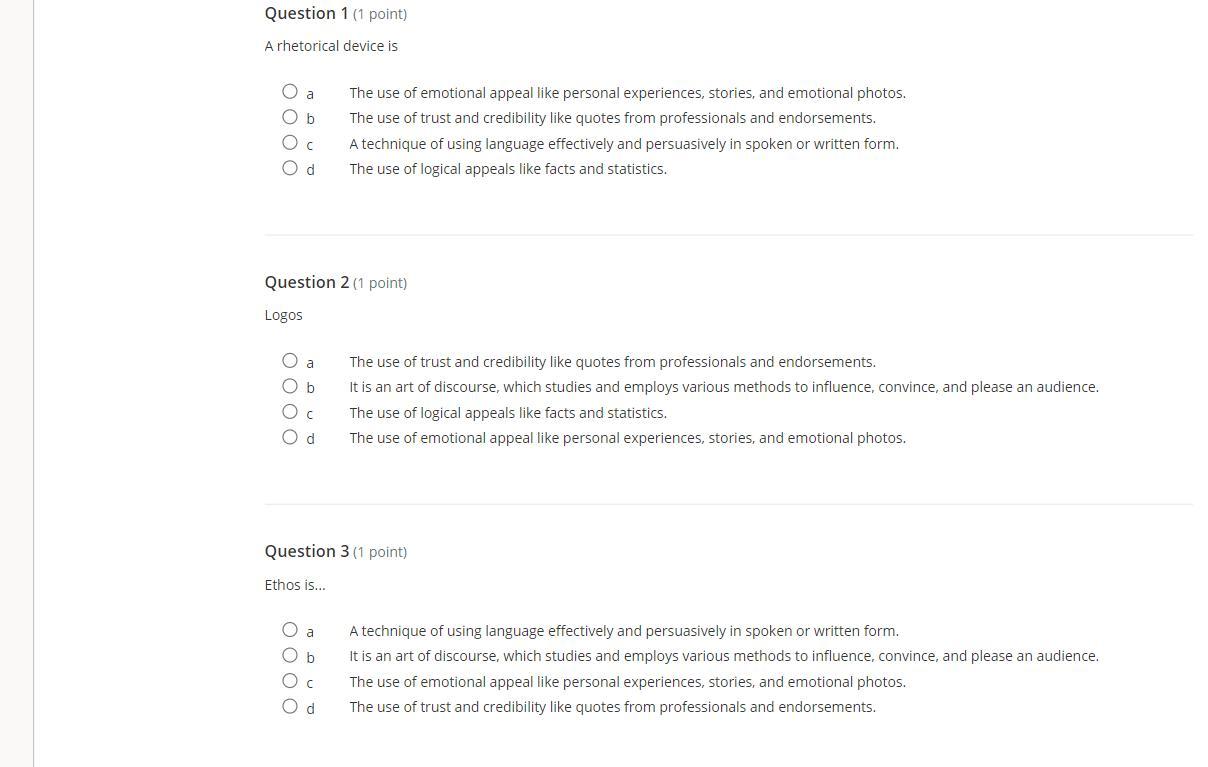Choose radio option b under Question 3
The height and width of the screenshot is (767, 1208).
[290, 655]
